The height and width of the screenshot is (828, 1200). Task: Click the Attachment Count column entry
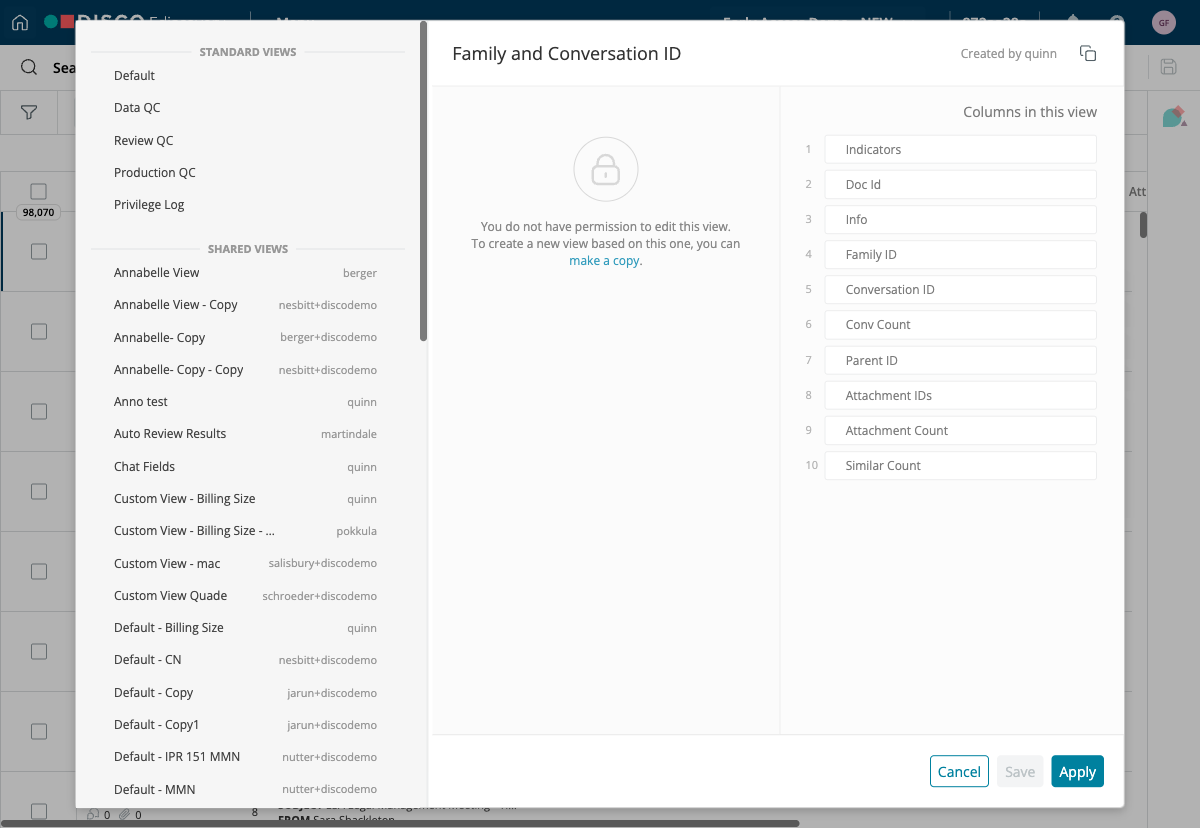click(x=960, y=431)
